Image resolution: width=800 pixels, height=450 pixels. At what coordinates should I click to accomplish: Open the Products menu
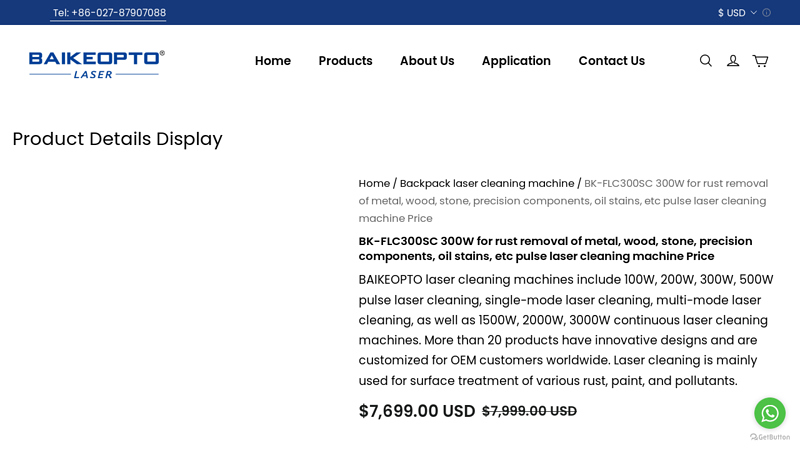pos(345,61)
